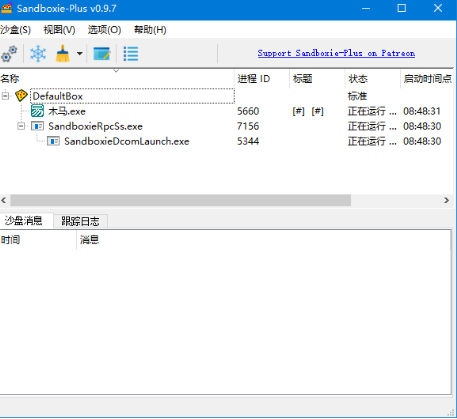Click the blue list toolbar icon

[x=131, y=54]
